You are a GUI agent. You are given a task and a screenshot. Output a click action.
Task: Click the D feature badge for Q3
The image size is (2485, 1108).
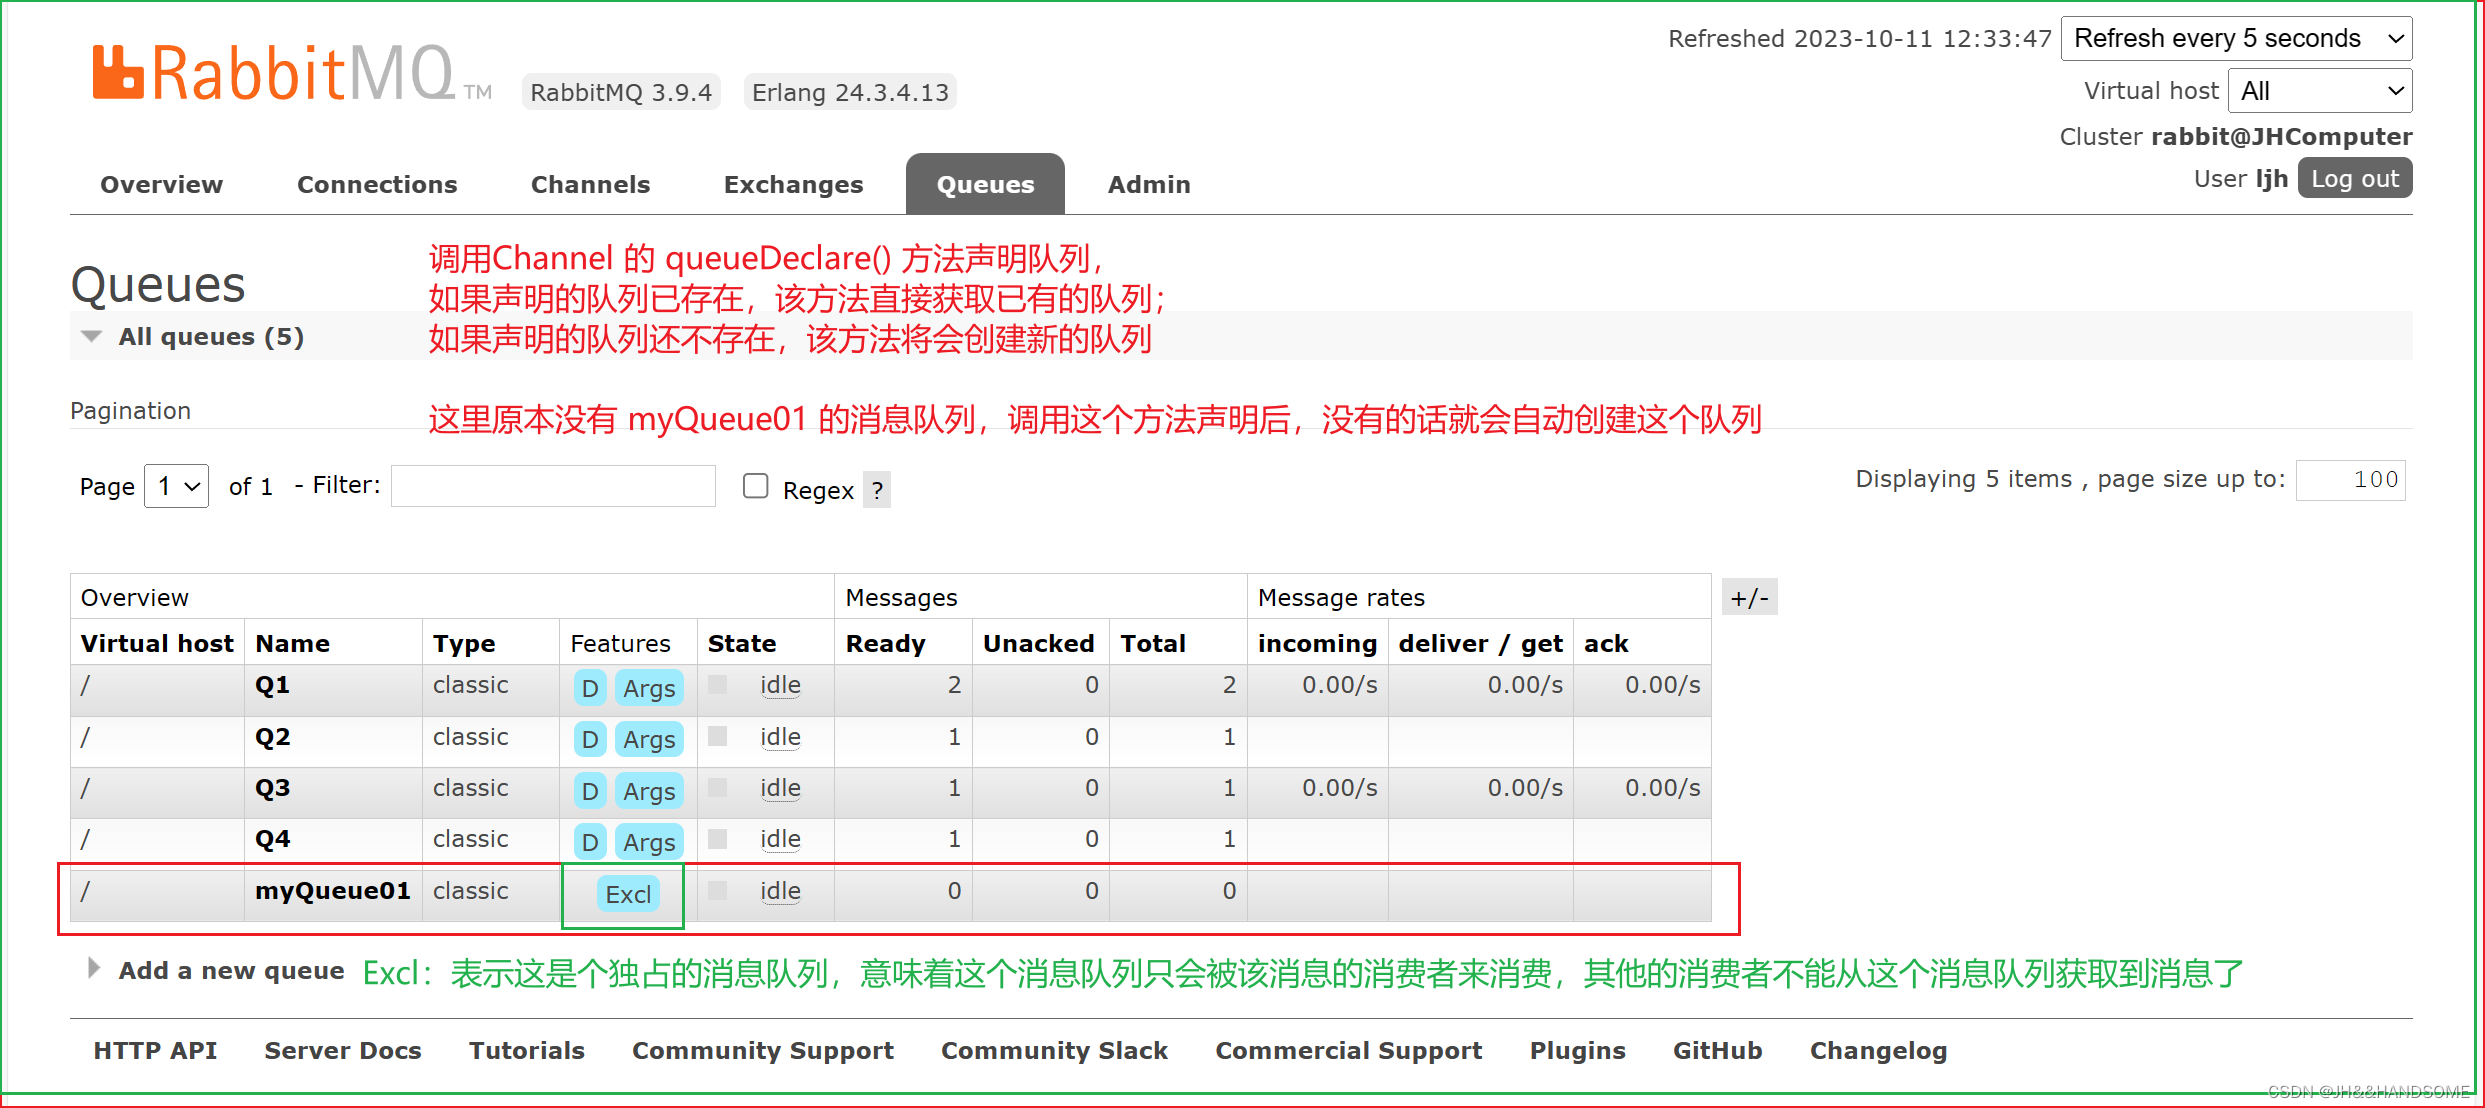tap(590, 791)
